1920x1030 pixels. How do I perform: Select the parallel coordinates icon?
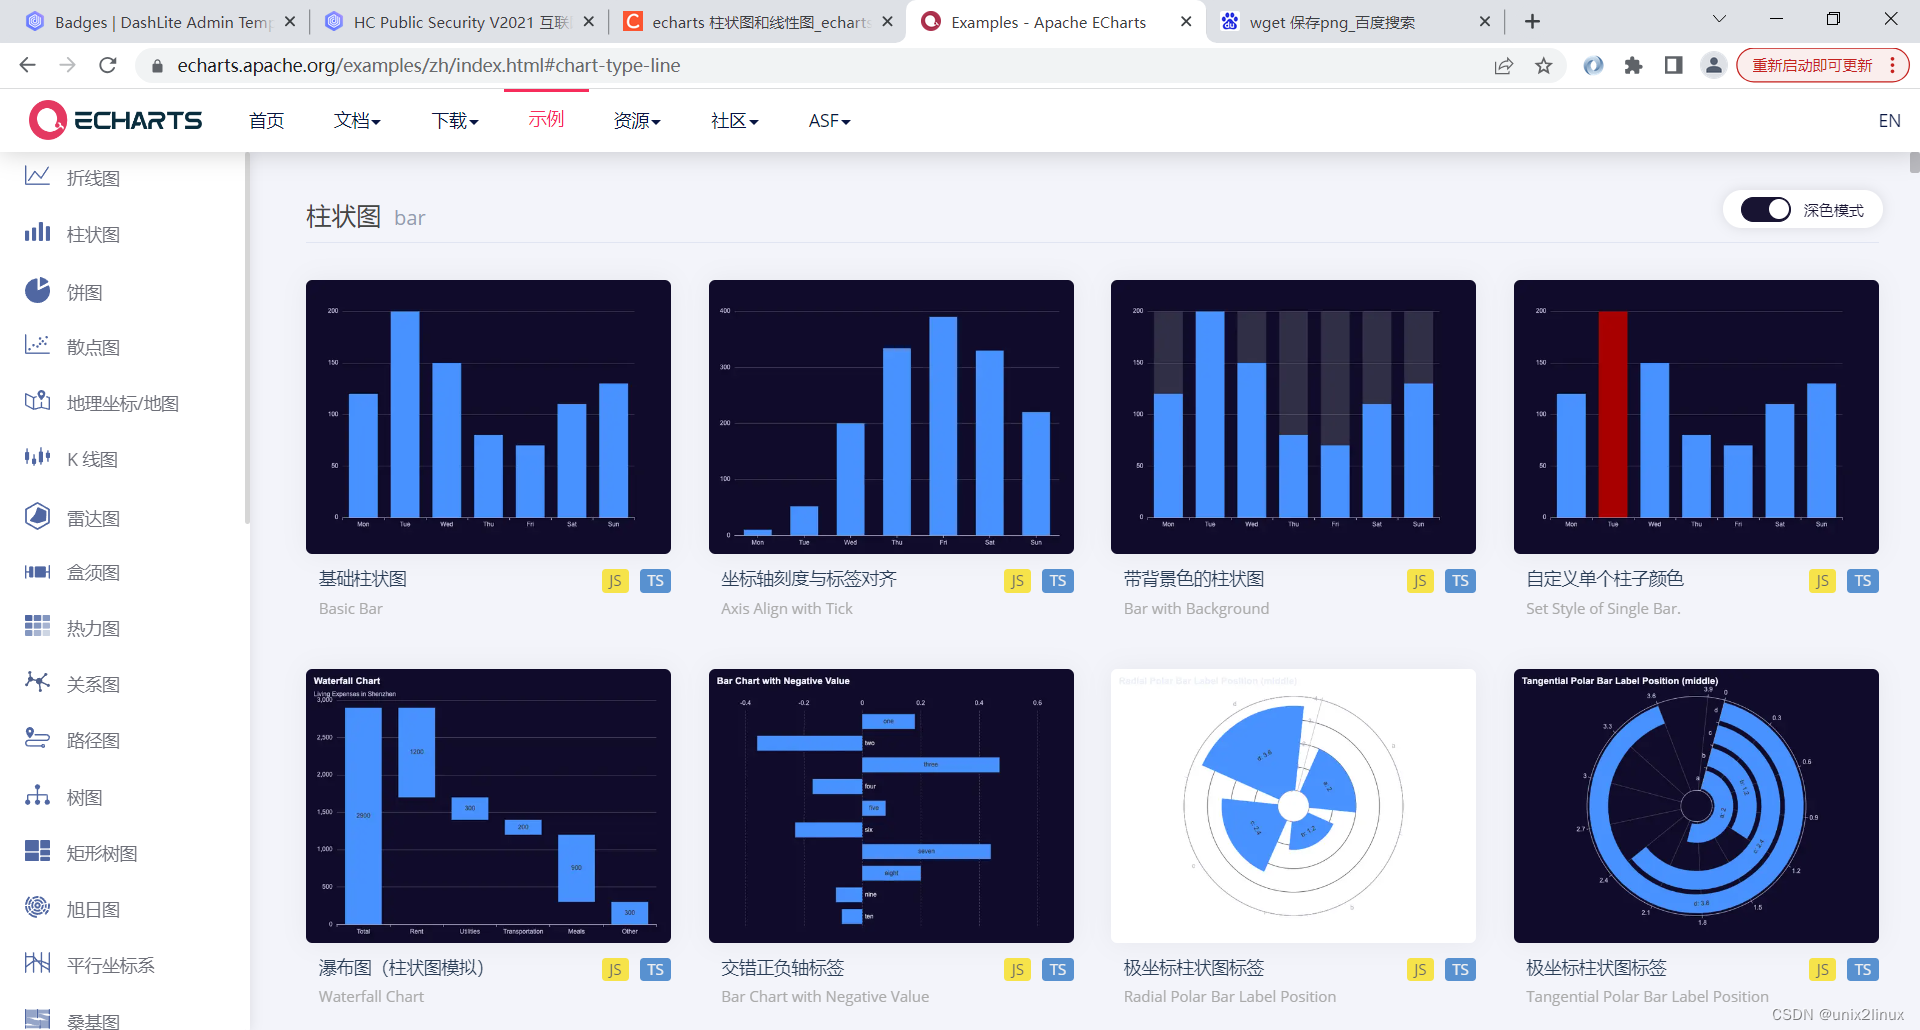pyautogui.click(x=37, y=963)
